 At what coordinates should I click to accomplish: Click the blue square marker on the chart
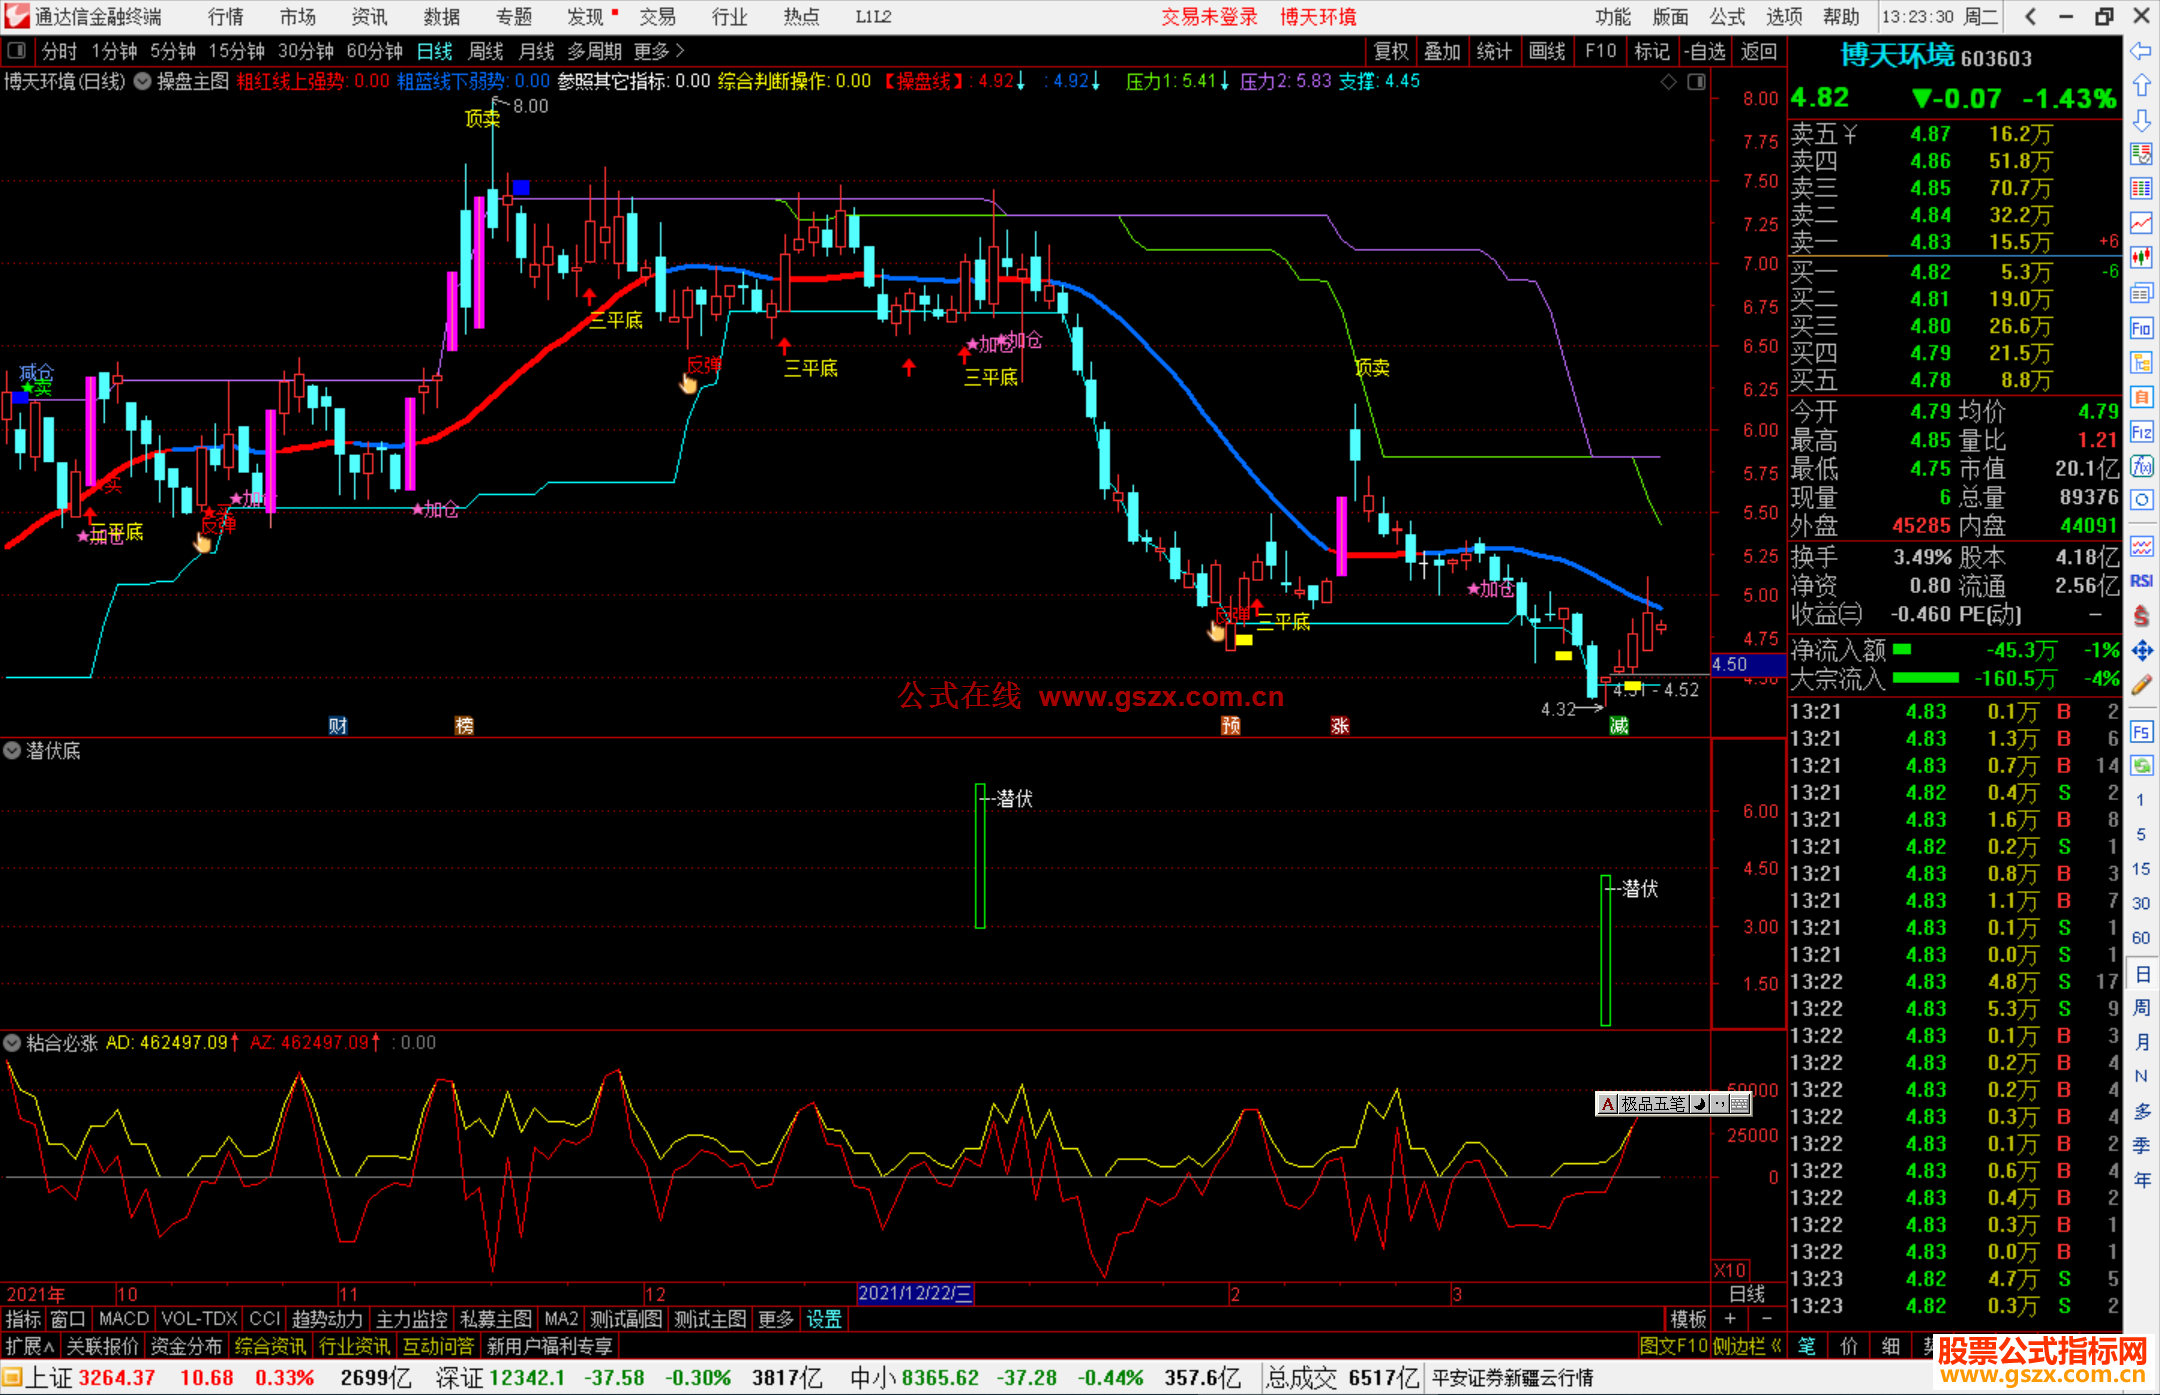pyautogui.click(x=521, y=187)
